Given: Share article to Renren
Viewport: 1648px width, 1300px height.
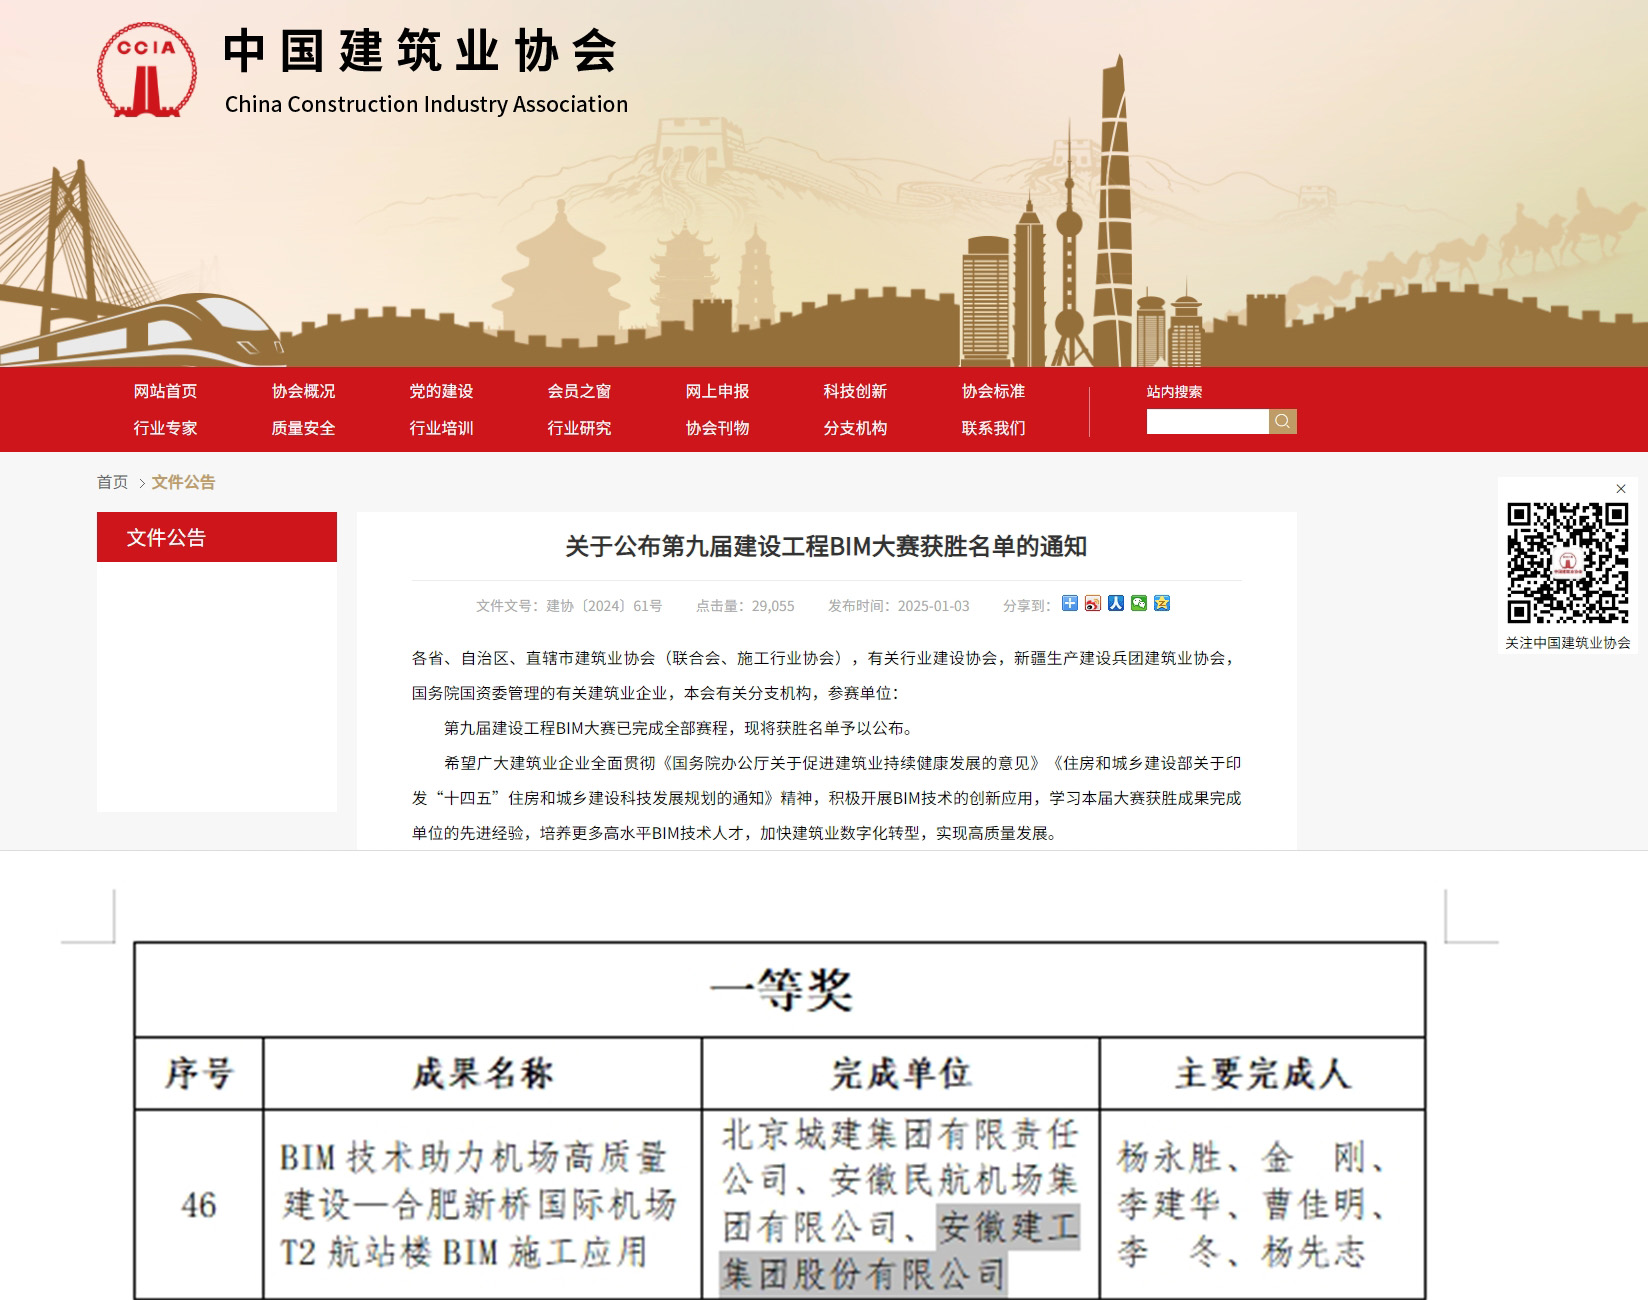Looking at the screenshot, I should coord(1115,603).
